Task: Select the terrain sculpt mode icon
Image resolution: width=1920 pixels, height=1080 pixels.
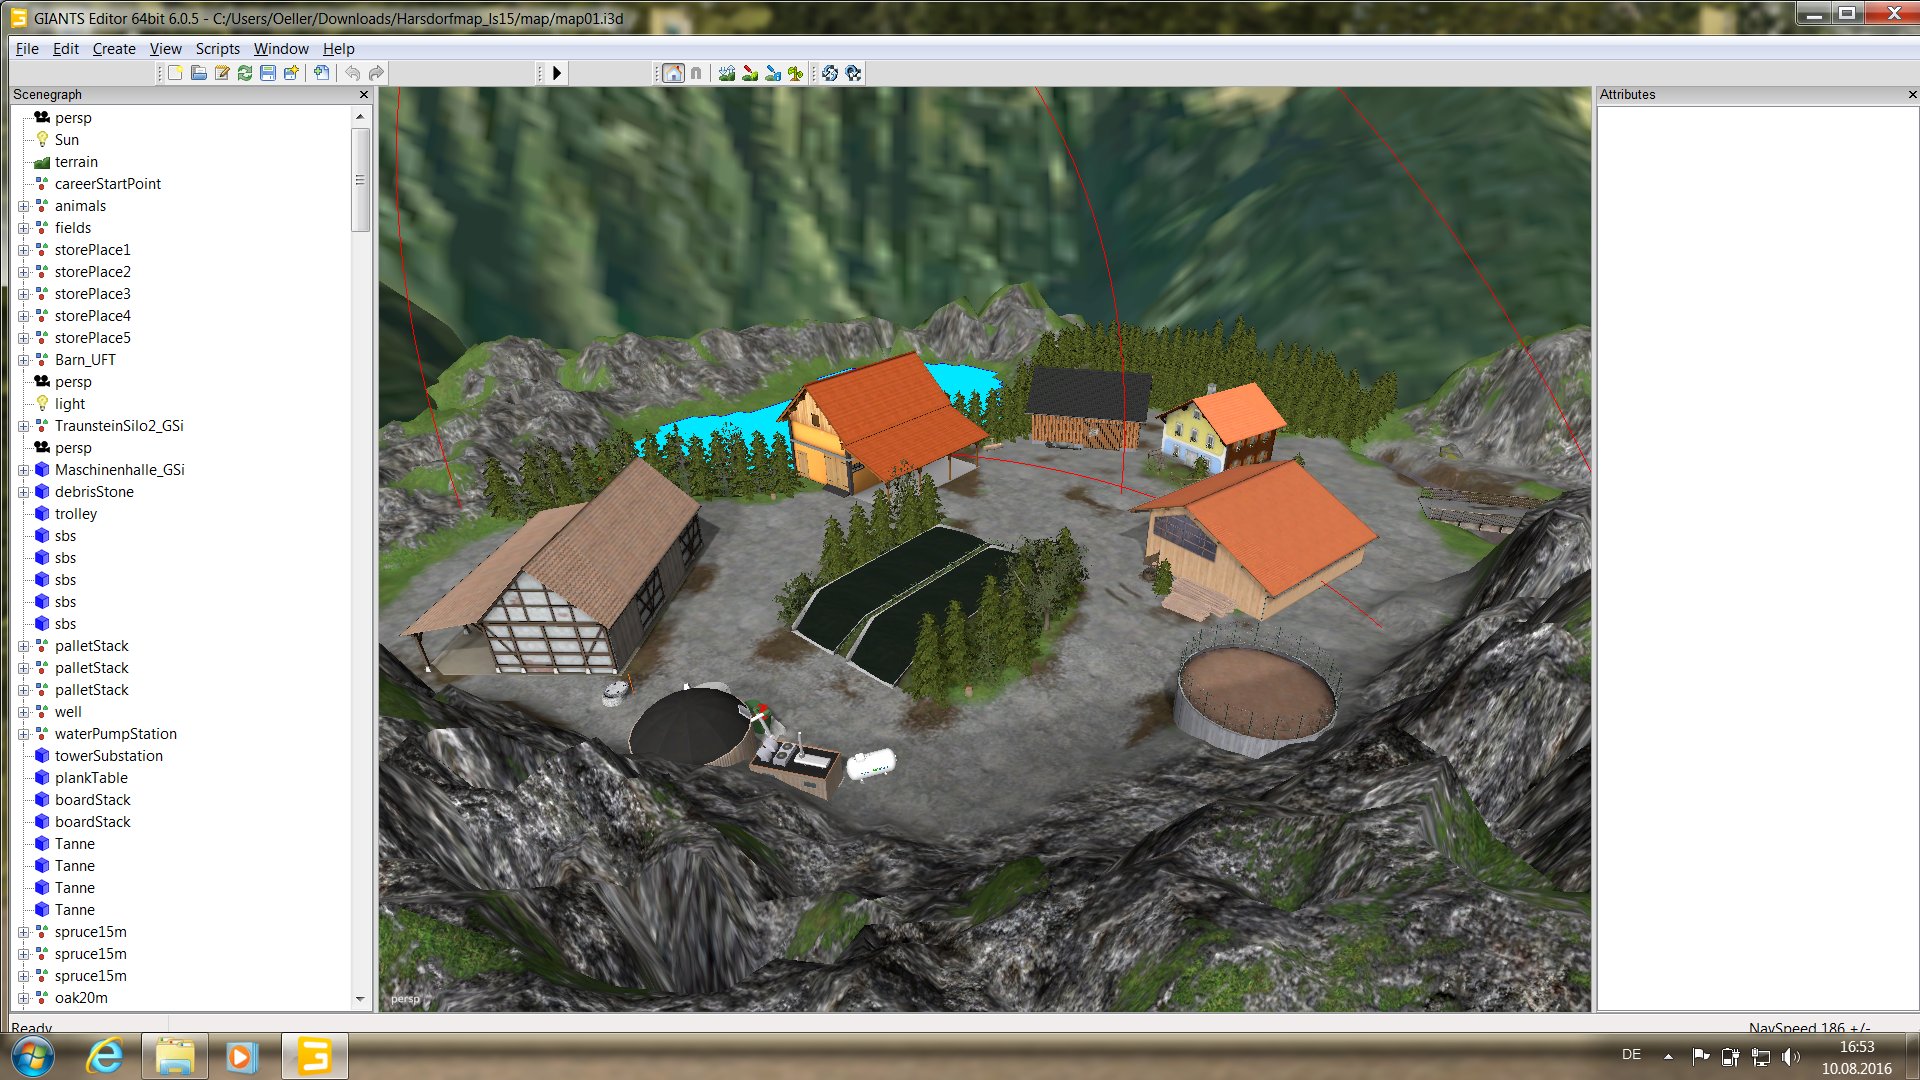Action: 727,73
